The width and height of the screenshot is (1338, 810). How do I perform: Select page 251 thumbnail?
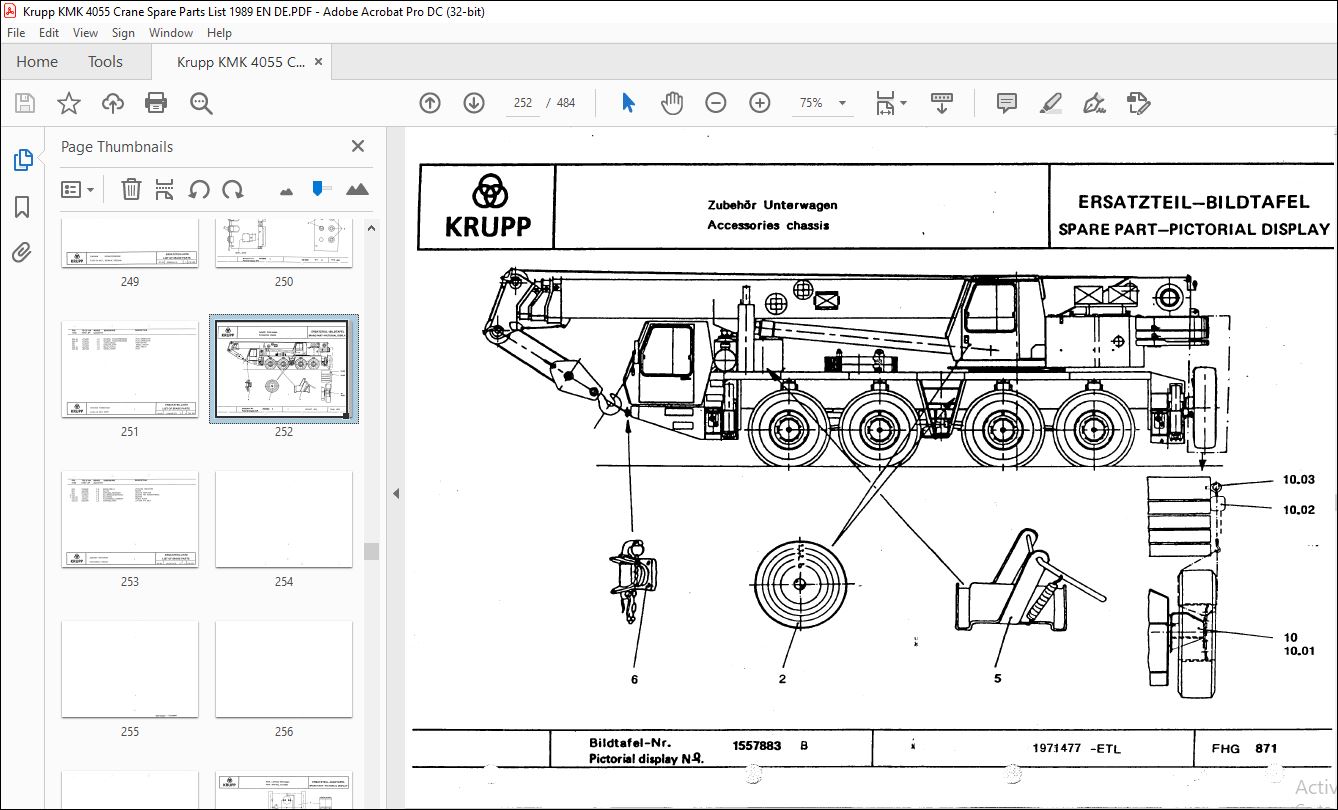pyautogui.click(x=130, y=369)
